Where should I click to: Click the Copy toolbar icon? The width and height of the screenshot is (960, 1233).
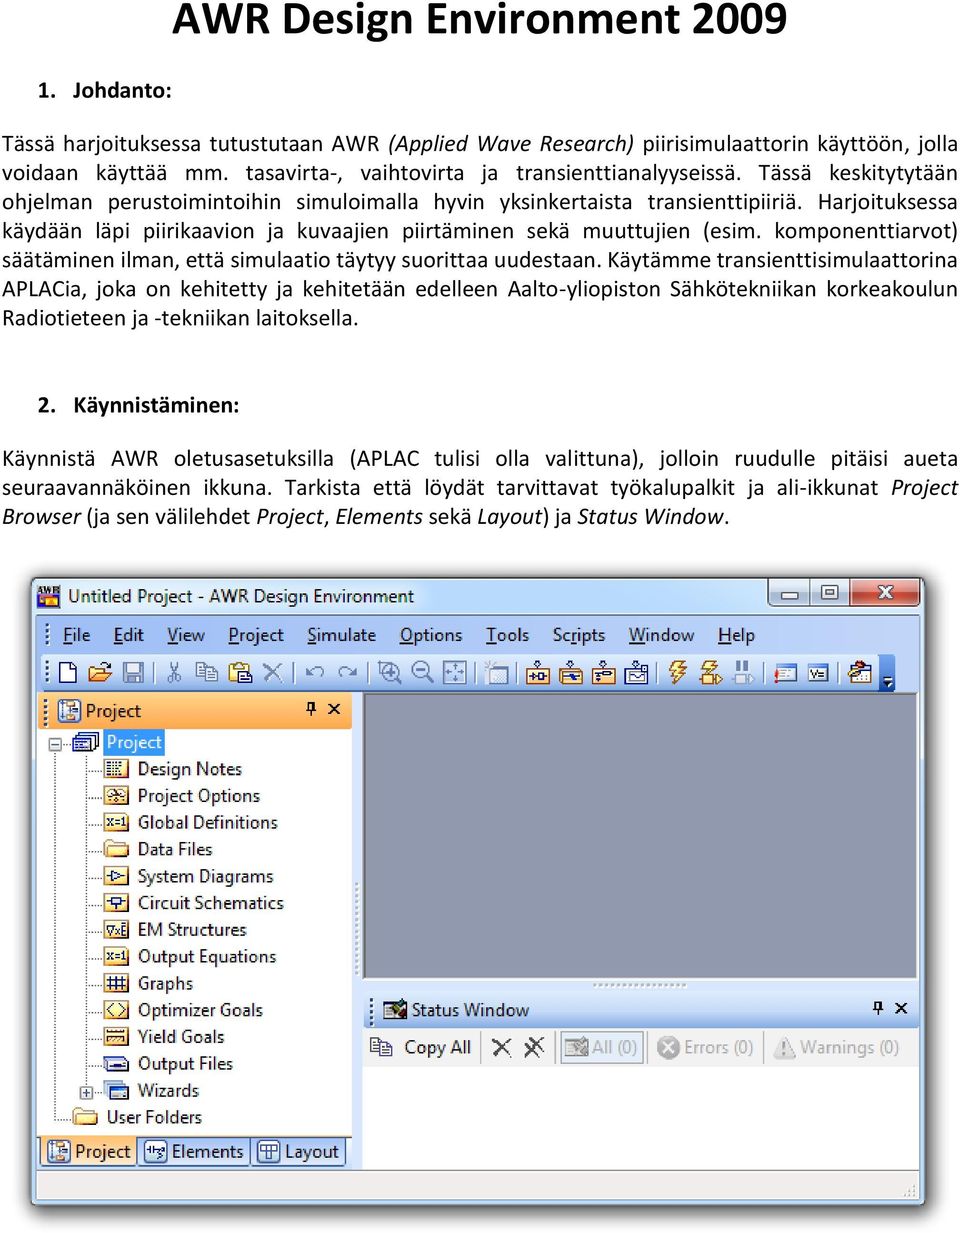[206, 672]
